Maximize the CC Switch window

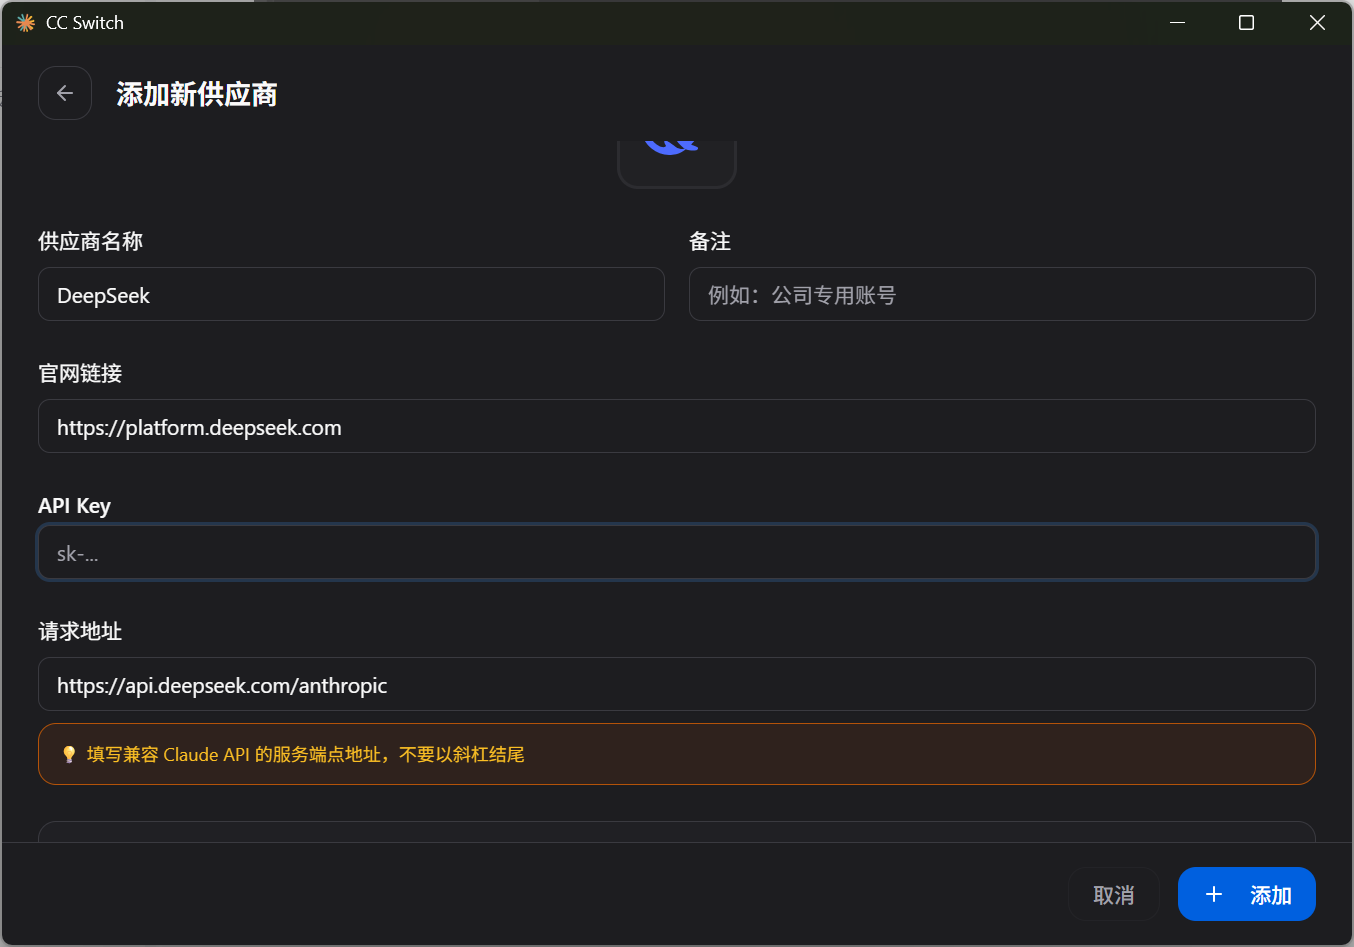1247,22
